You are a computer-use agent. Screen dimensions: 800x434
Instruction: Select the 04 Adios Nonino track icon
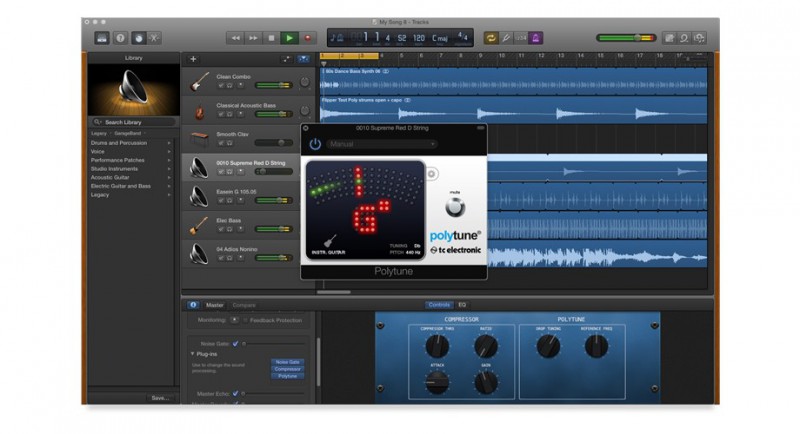(x=199, y=254)
